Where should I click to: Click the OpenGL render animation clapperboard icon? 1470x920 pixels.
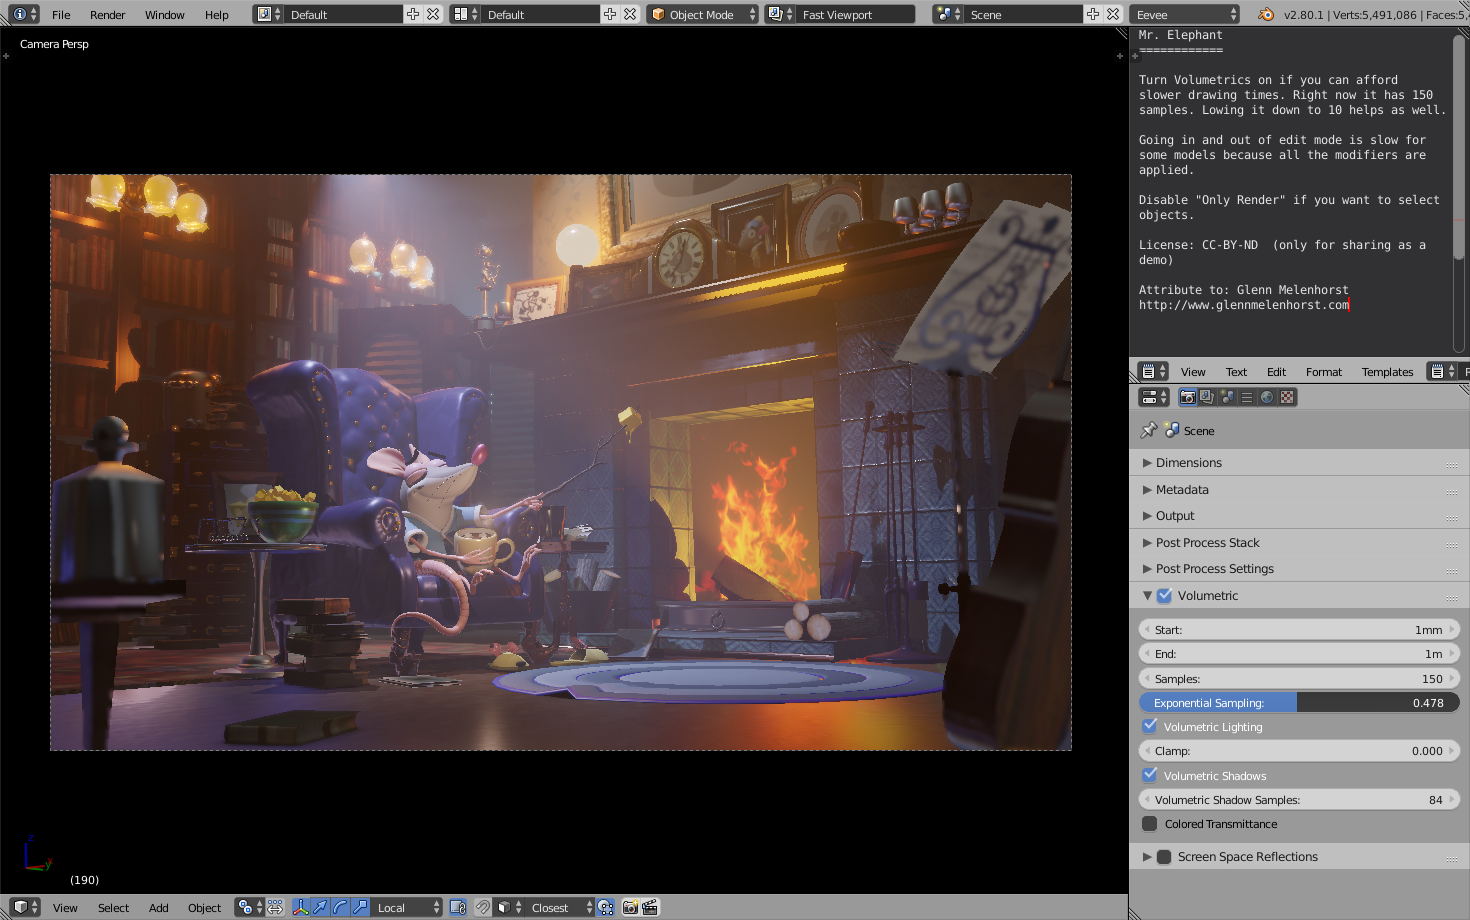pyautogui.click(x=650, y=907)
